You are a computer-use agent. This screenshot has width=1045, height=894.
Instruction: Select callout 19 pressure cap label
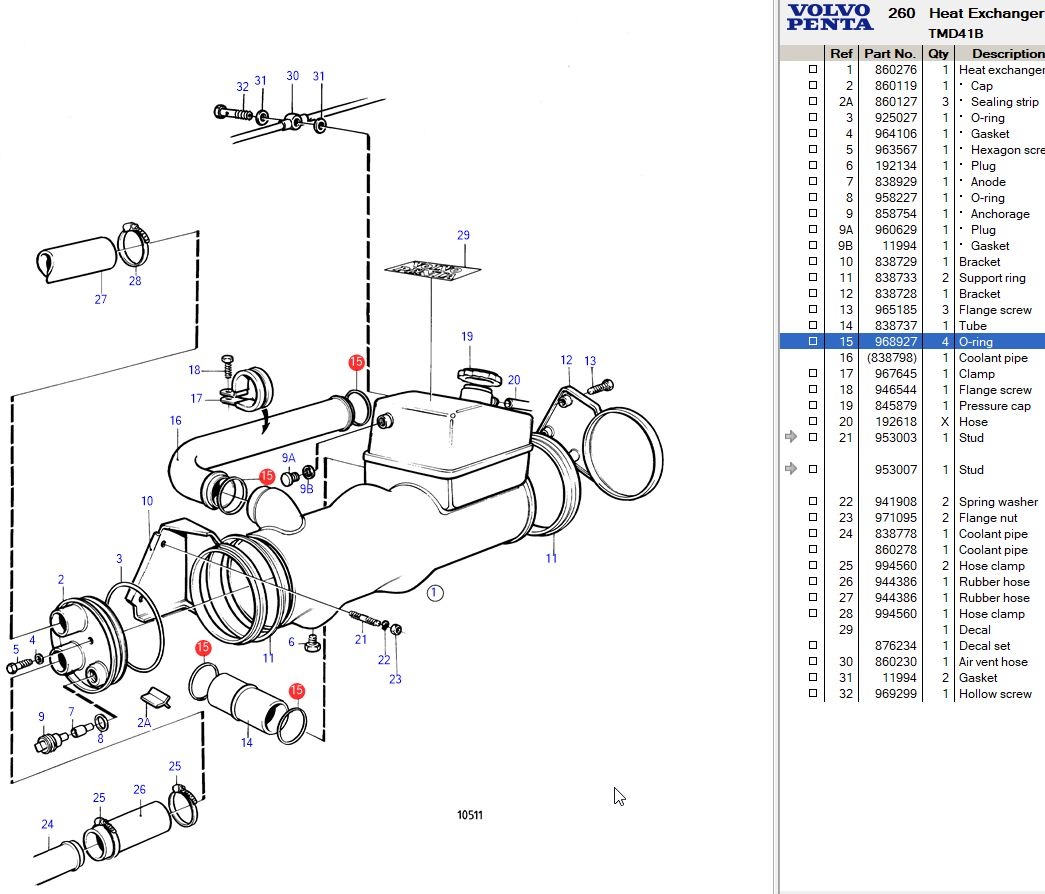(x=467, y=337)
